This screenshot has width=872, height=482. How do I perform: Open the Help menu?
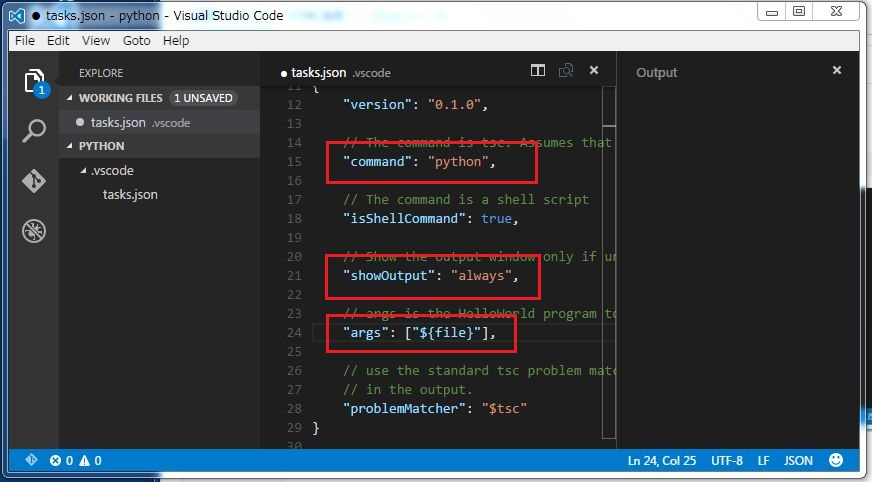(x=176, y=41)
